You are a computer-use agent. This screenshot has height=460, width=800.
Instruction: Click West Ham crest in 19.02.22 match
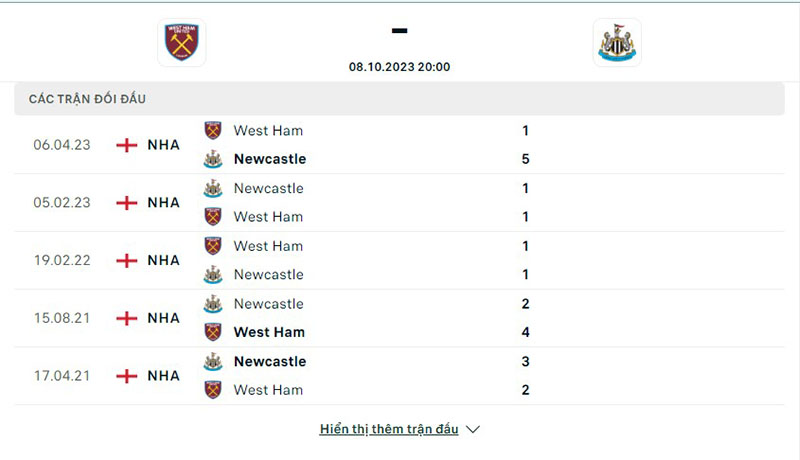click(213, 246)
